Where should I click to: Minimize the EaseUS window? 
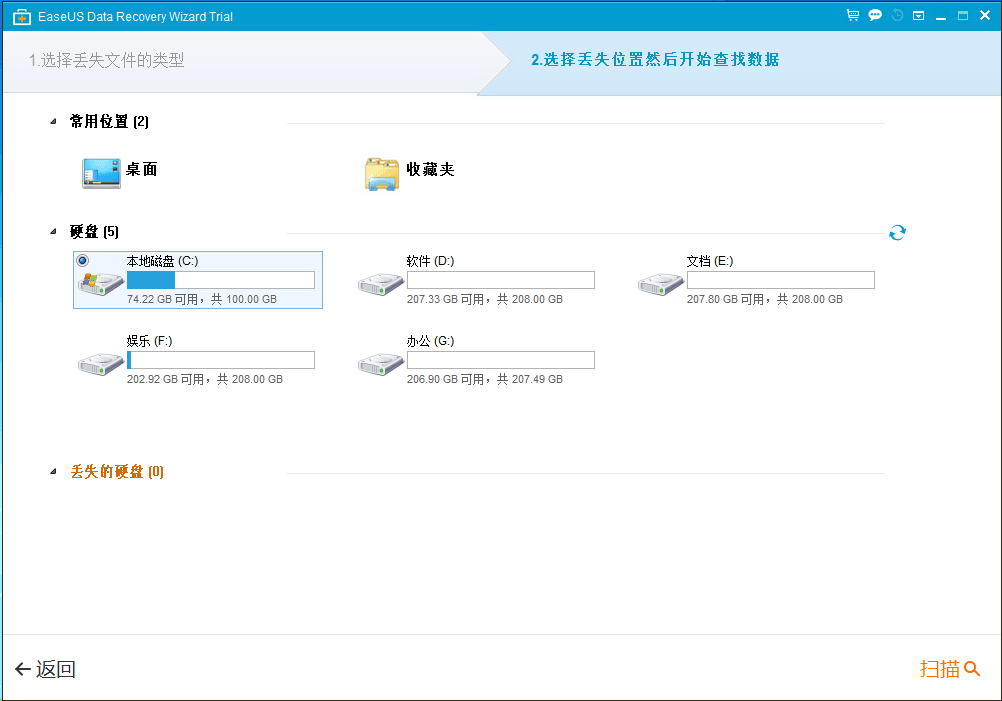941,17
